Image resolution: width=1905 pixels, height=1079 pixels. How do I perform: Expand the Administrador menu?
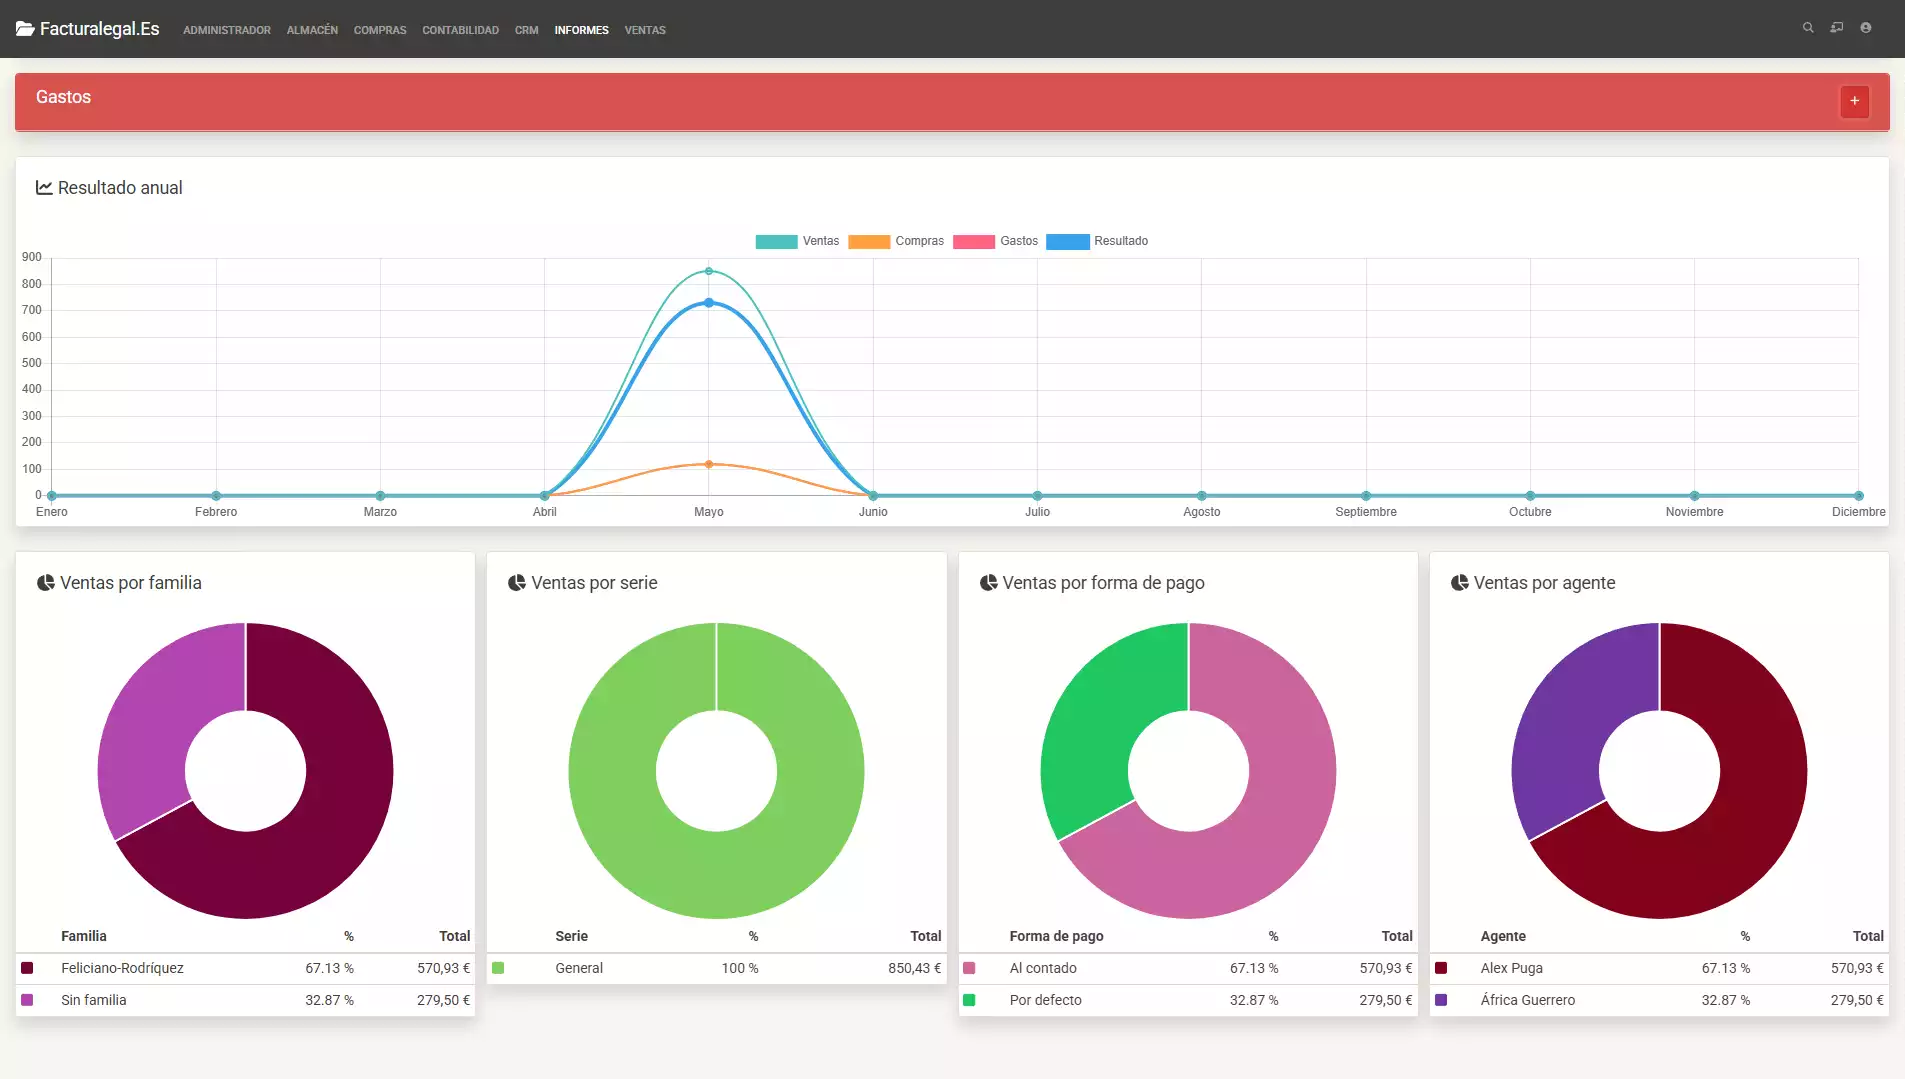(x=227, y=30)
